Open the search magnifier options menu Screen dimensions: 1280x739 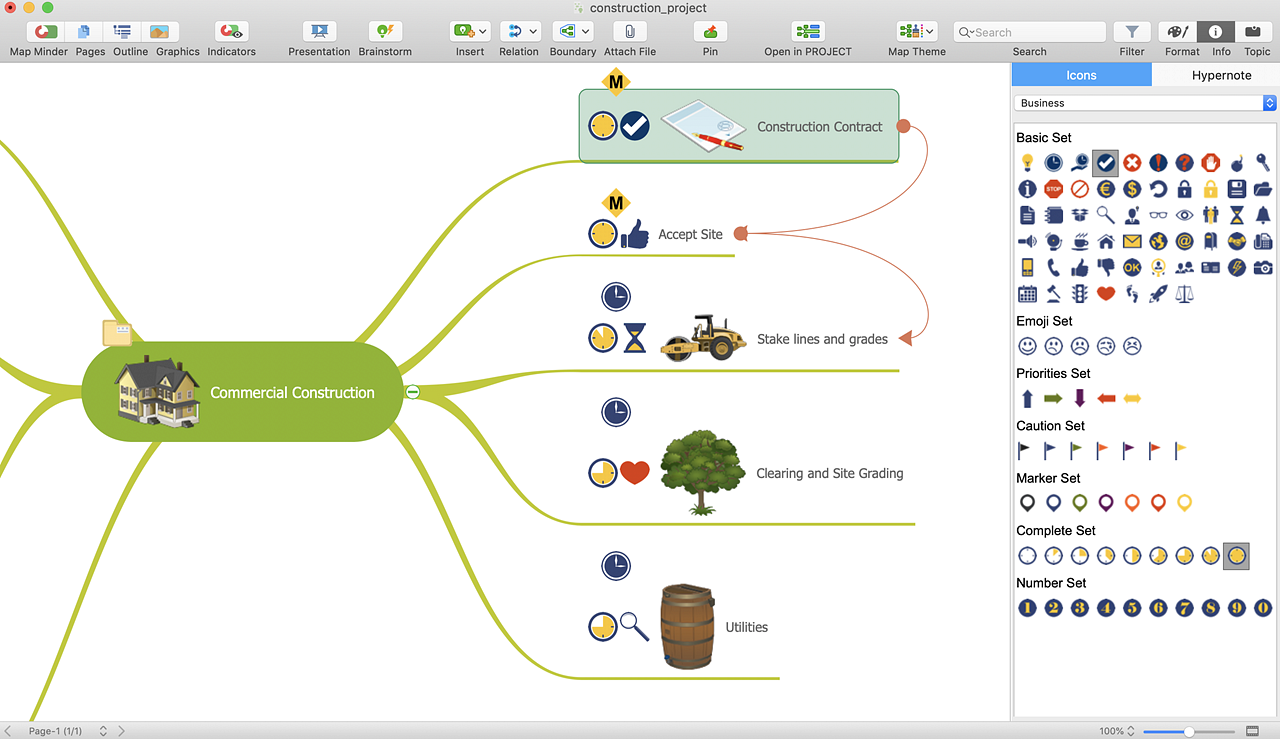tap(967, 32)
